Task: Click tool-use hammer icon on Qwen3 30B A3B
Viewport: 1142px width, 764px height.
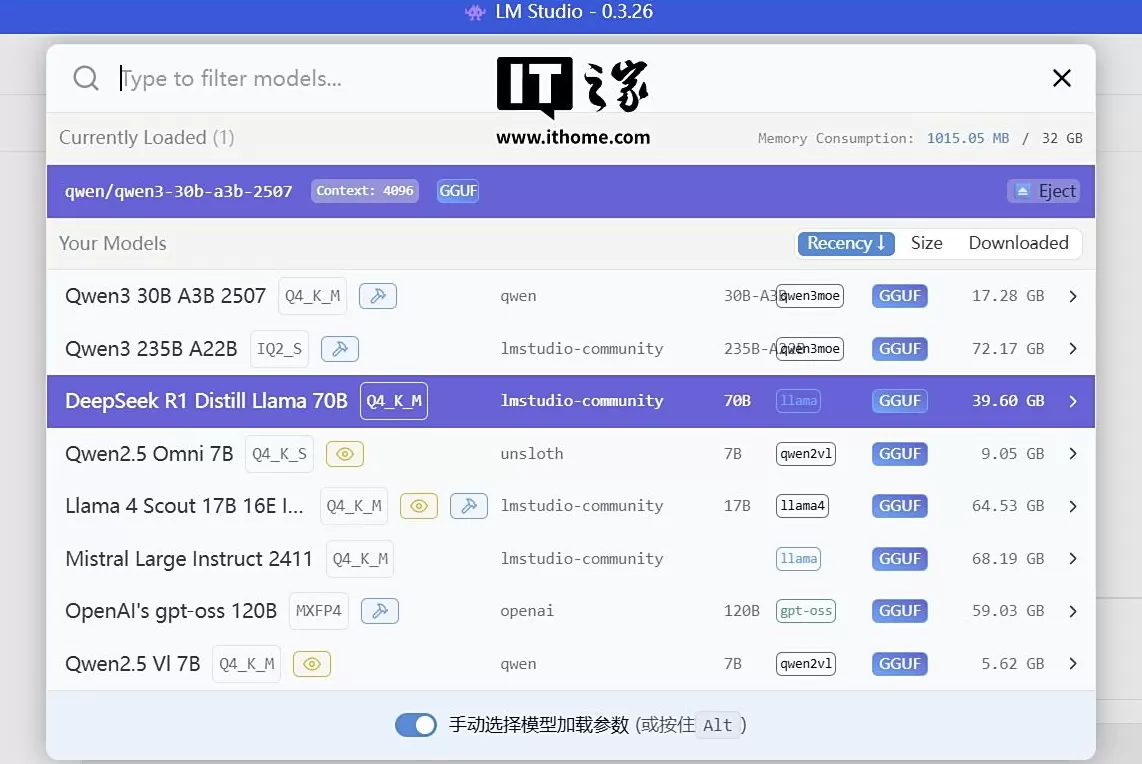Action: (x=378, y=296)
